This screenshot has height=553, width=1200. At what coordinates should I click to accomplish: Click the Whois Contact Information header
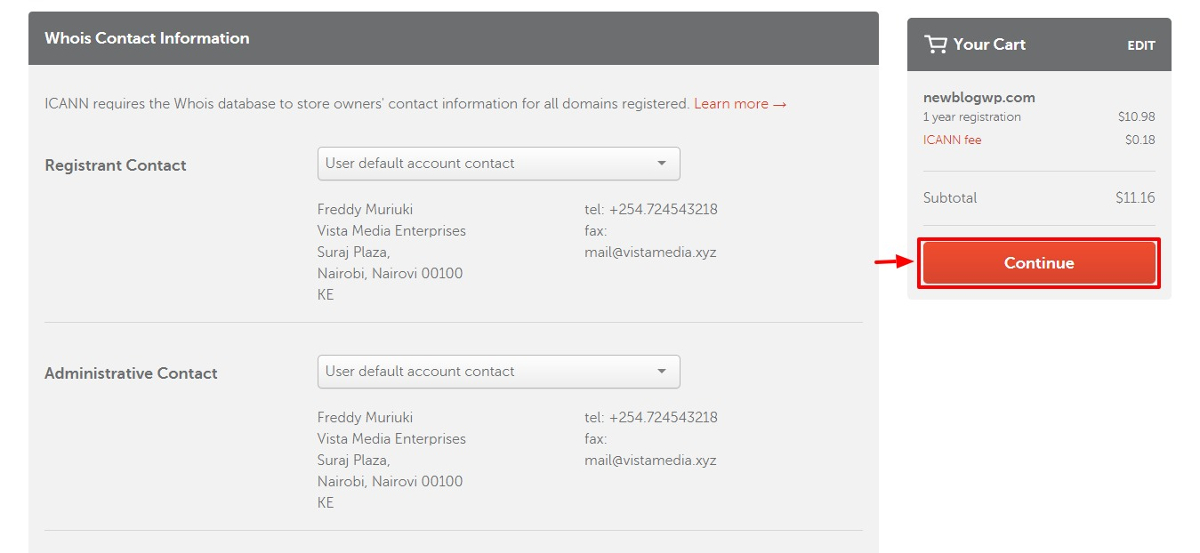147,38
